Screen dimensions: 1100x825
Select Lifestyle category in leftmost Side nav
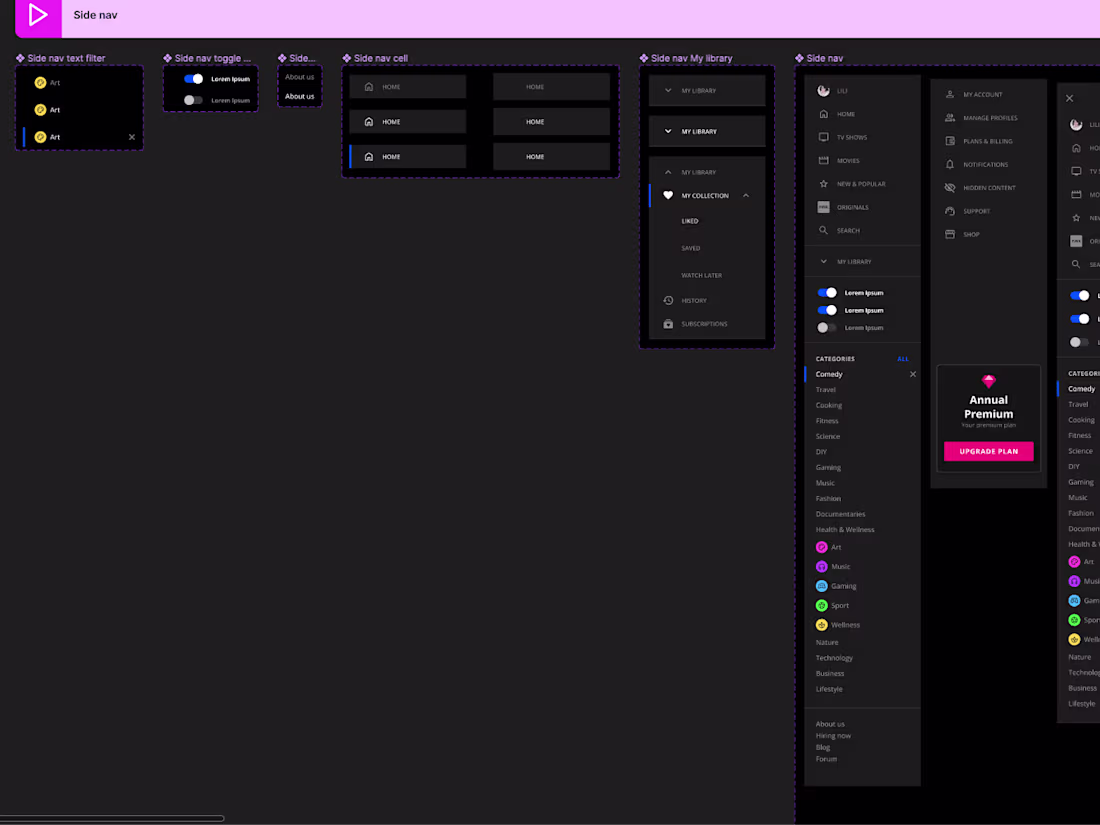829,689
